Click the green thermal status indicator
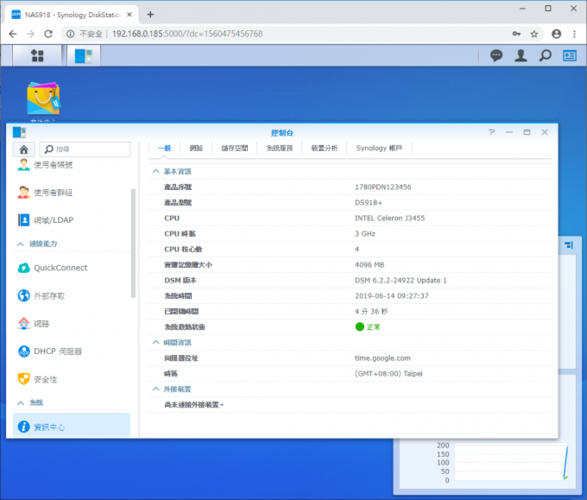 point(359,327)
